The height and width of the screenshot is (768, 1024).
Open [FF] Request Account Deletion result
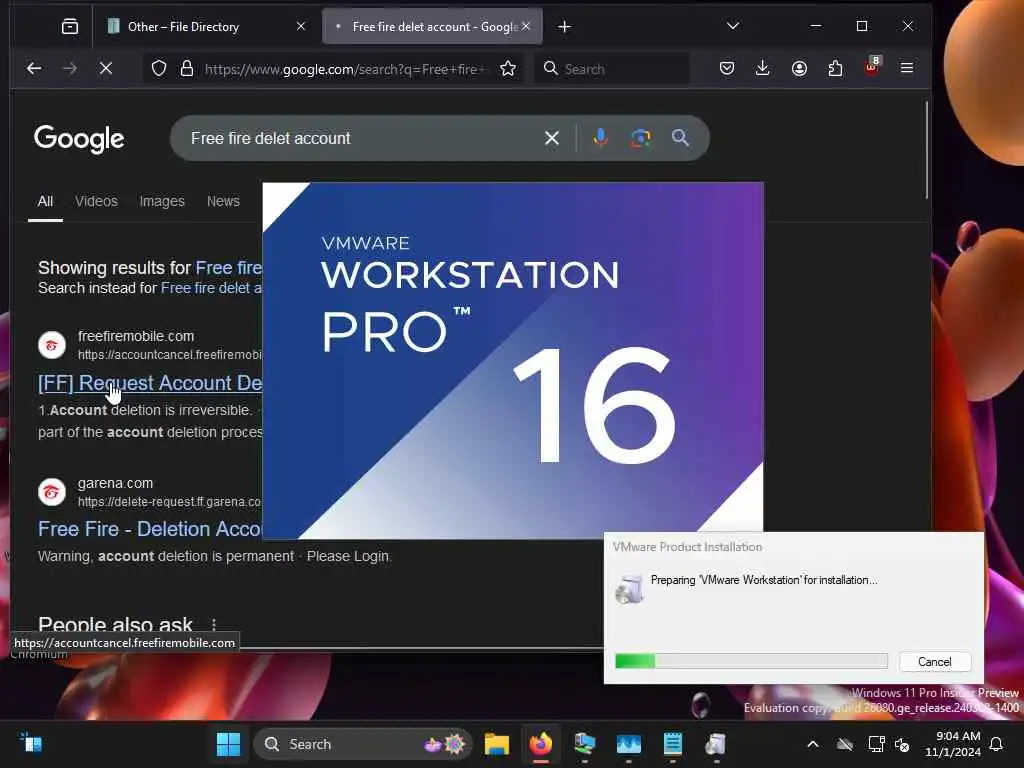(x=150, y=383)
